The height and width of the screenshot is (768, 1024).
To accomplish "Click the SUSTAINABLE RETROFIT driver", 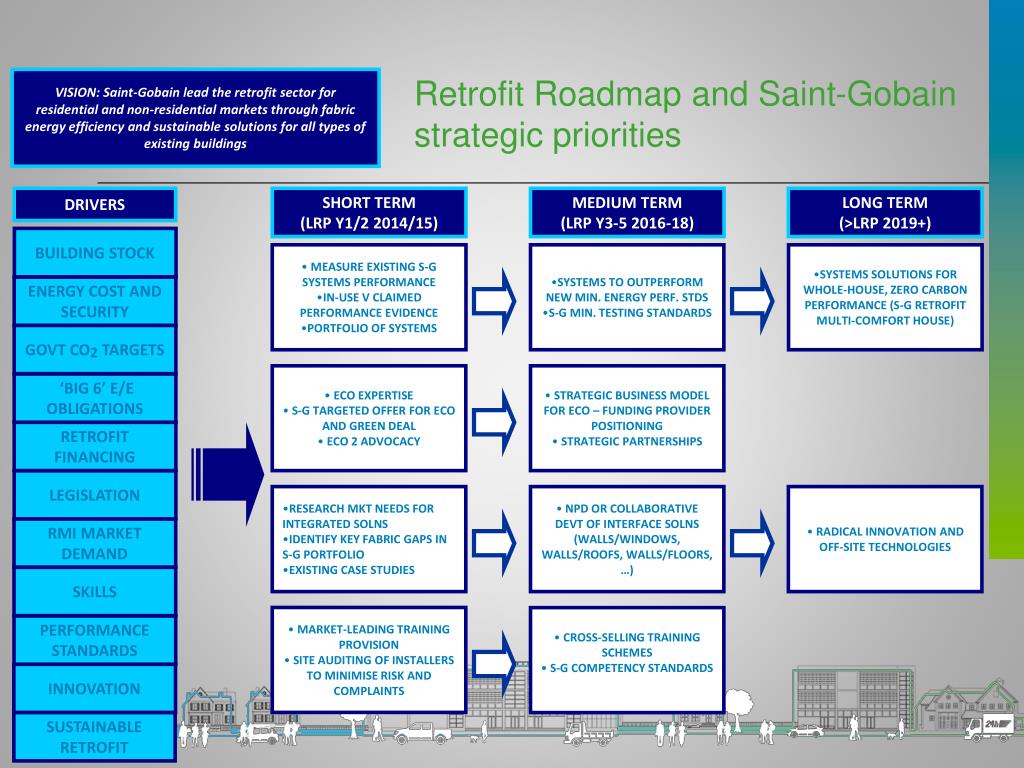I will click(95, 737).
